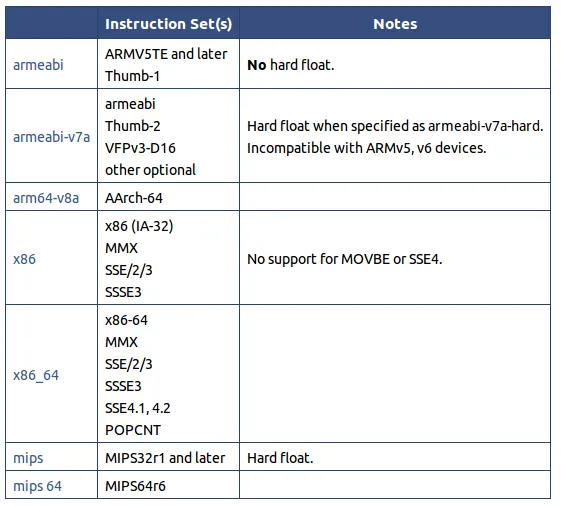
Task: Click the 'VFPv3-D16' entry
Action: click(140, 148)
